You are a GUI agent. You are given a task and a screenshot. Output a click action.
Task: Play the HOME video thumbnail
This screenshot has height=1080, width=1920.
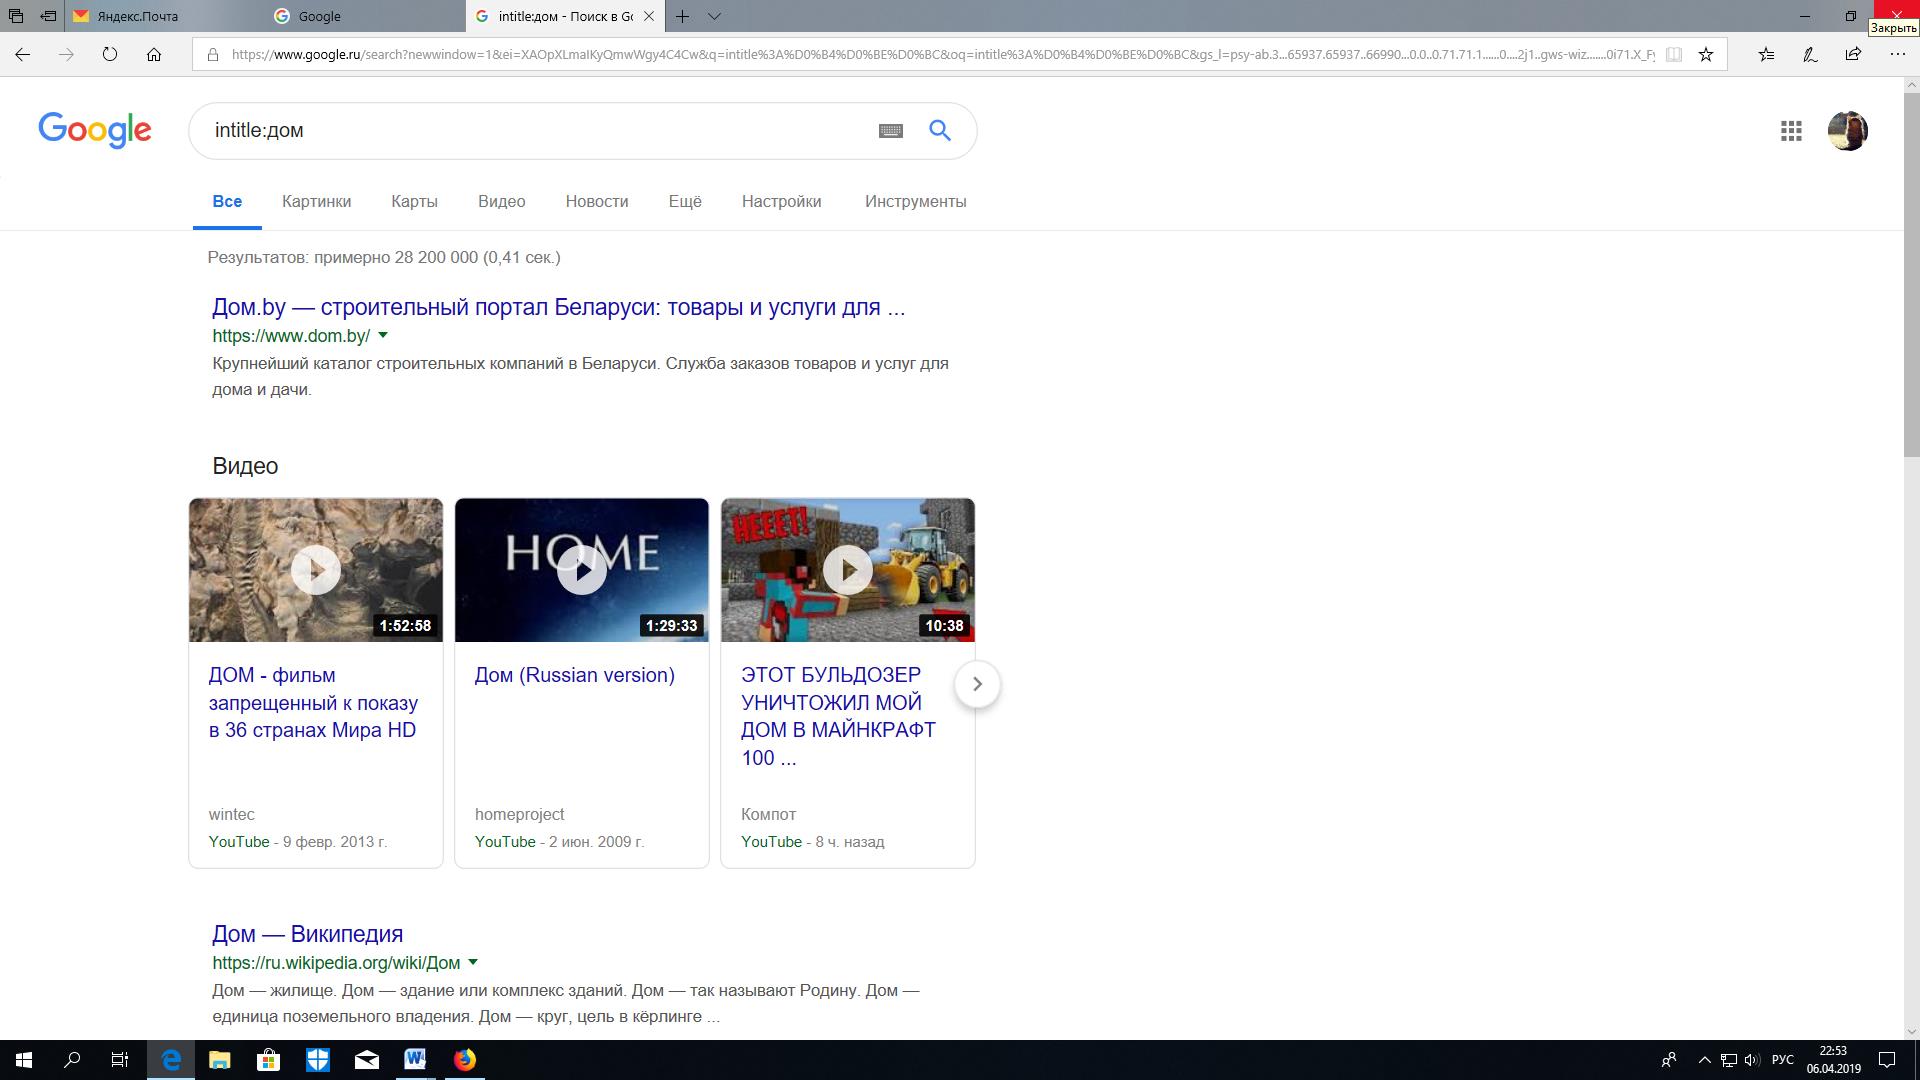point(582,570)
